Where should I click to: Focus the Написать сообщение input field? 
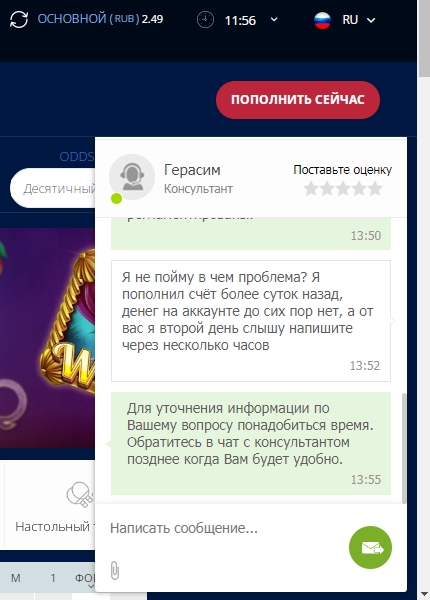click(x=226, y=528)
